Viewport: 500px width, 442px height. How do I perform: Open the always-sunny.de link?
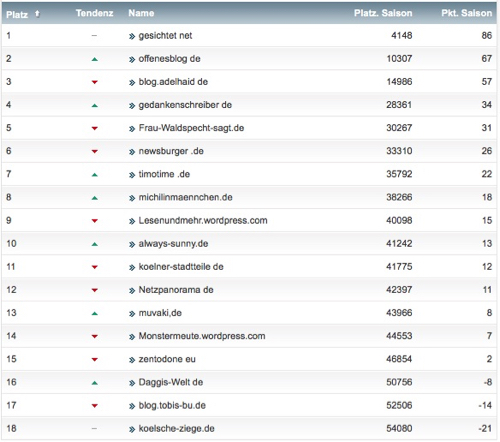[173, 244]
